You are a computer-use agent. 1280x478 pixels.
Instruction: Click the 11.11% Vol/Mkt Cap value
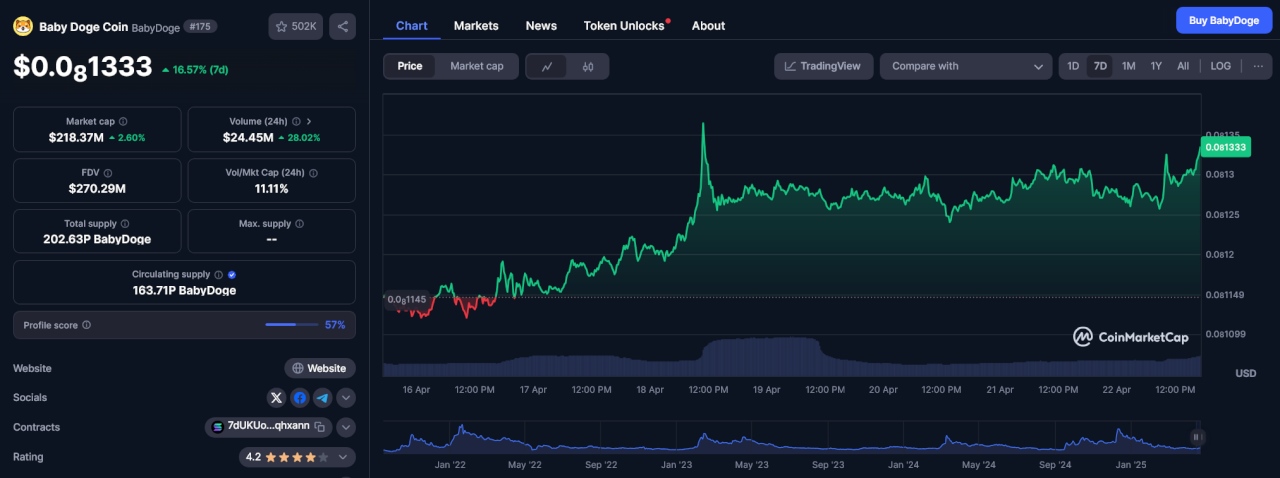tap(271, 188)
